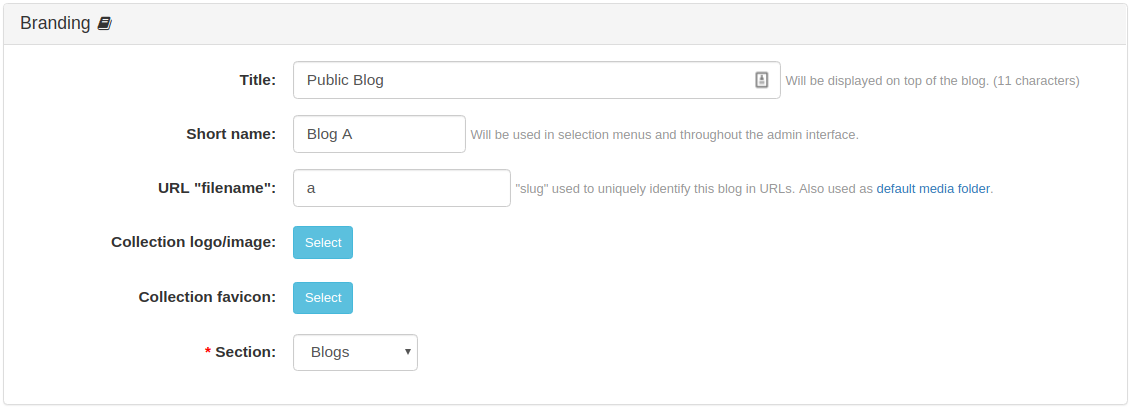This screenshot has height=408, width=1131.
Task: Click the Short name: label
Action: [231, 134]
